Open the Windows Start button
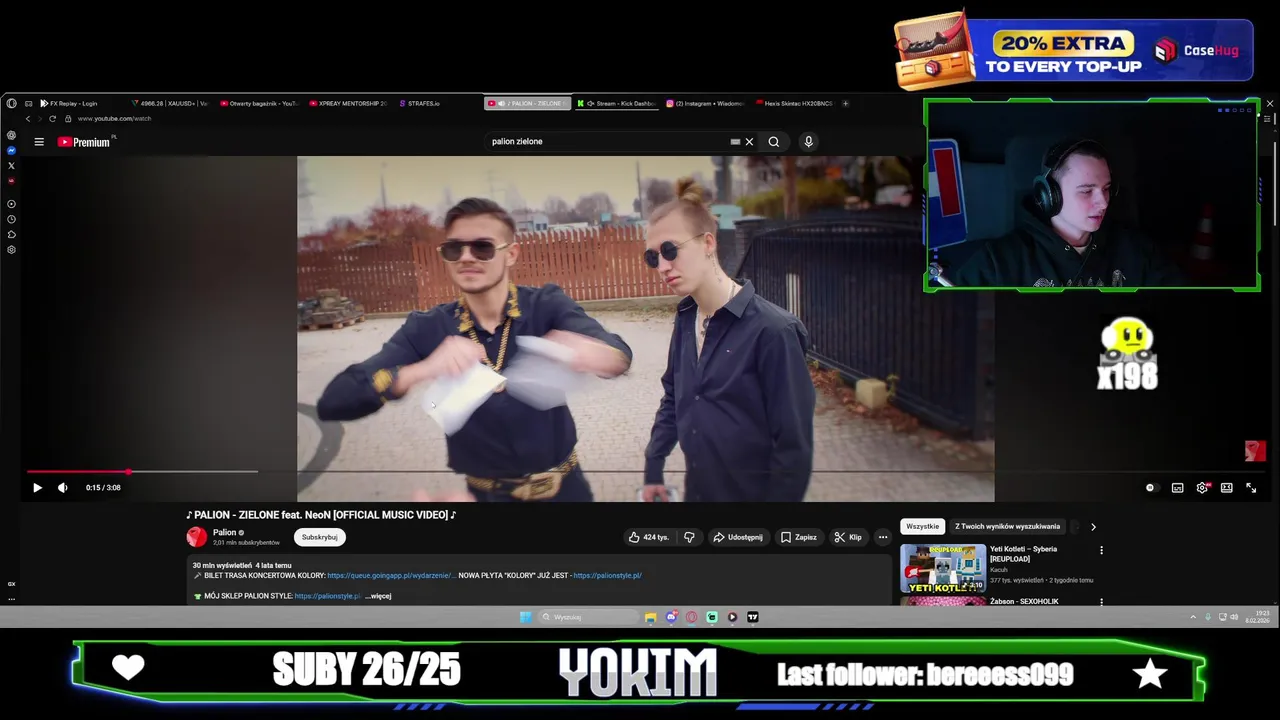This screenshot has width=1280, height=720. (x=525, y=617)
